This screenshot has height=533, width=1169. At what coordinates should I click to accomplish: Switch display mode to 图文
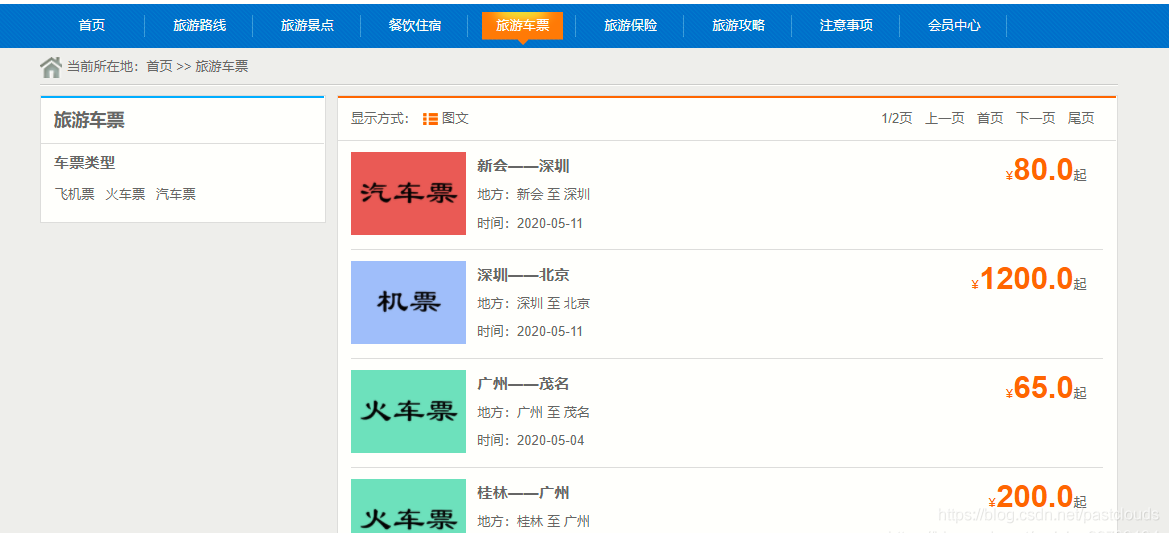tap(455, 119)
